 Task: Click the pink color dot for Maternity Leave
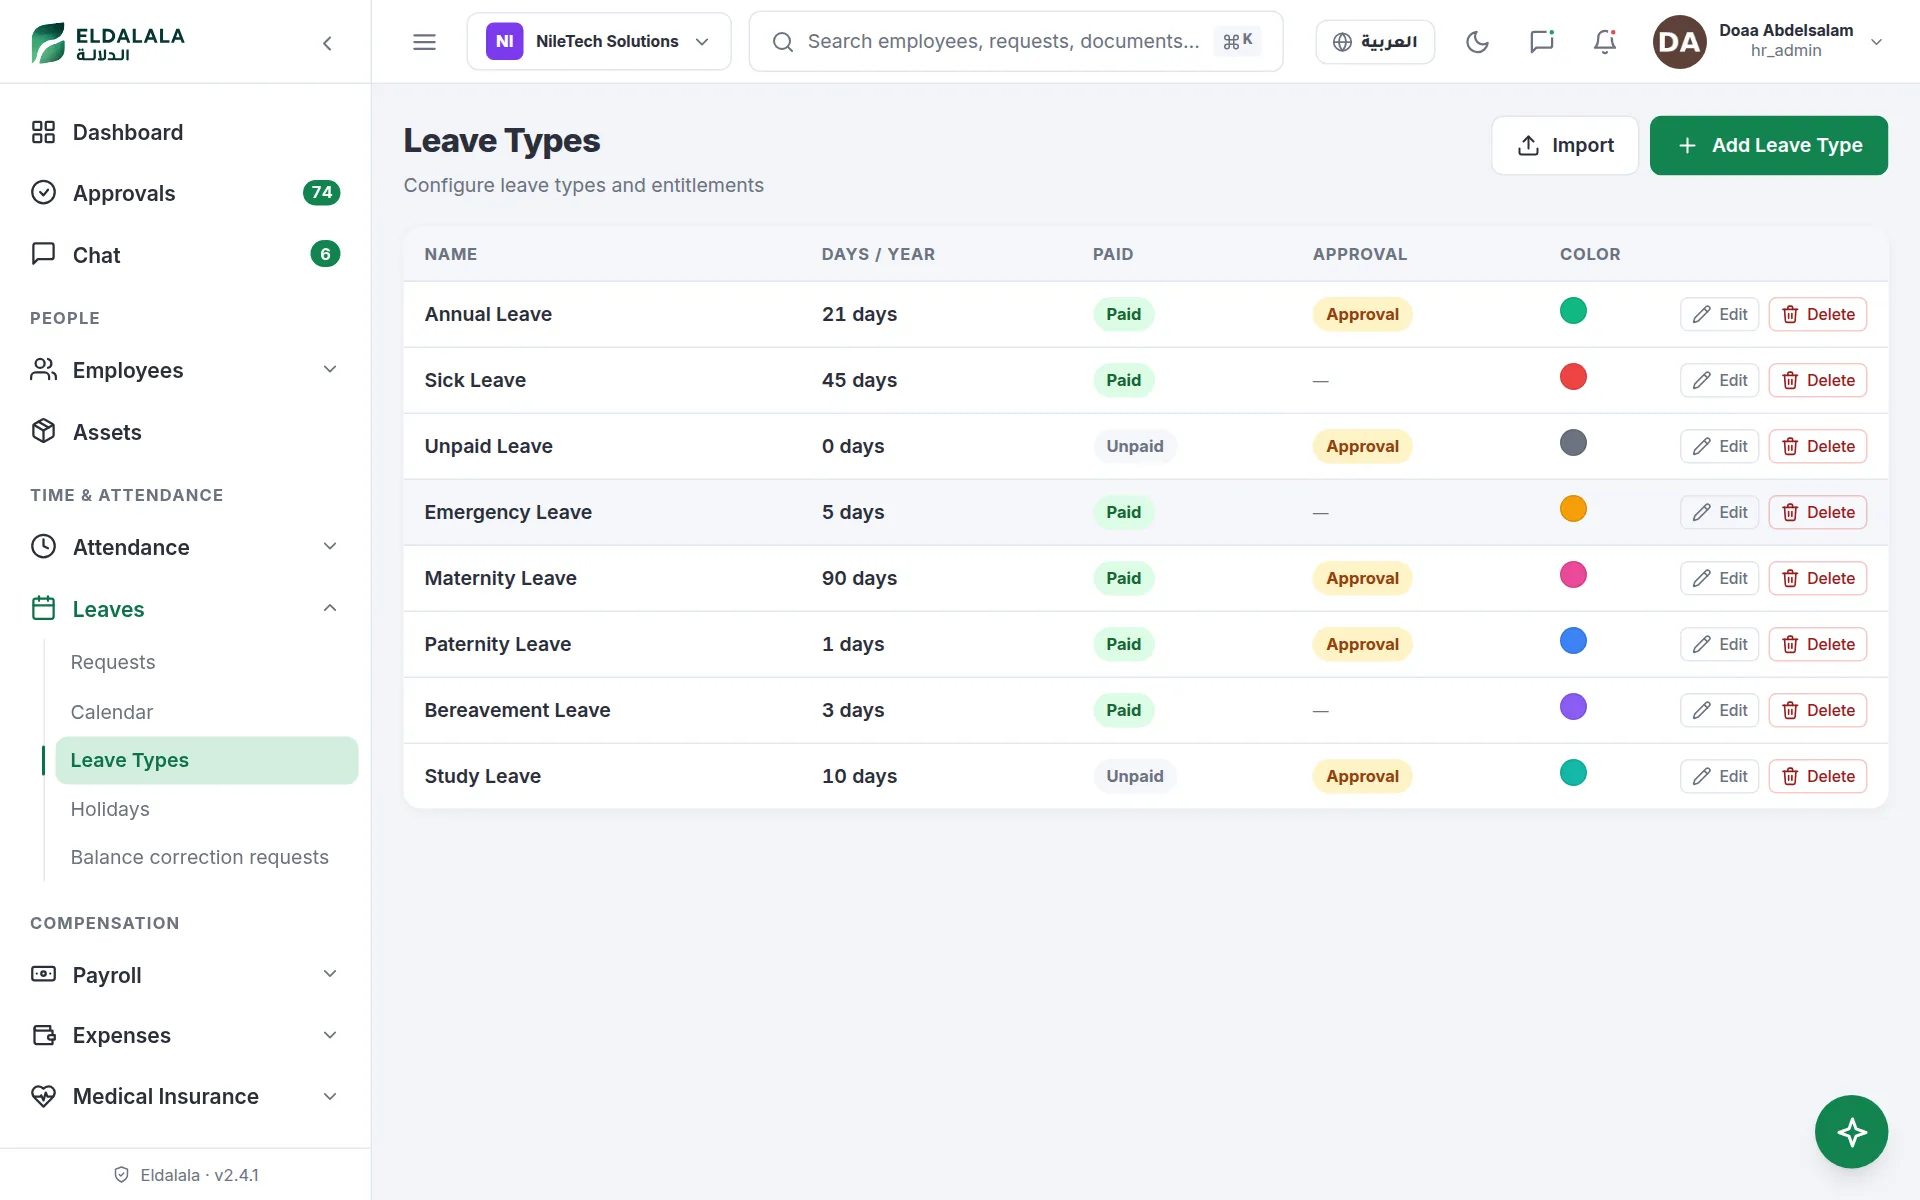(x=1573, y=575)
